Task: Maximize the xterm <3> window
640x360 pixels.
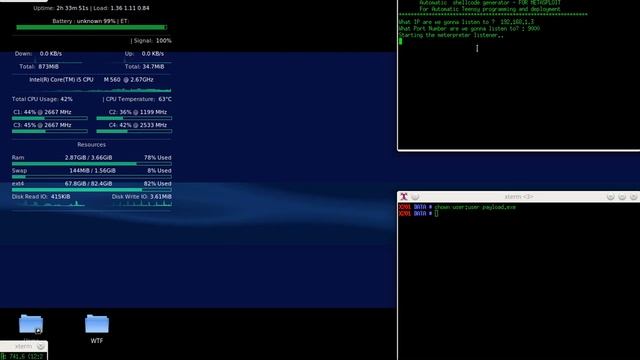Action: tap(622, 197)
